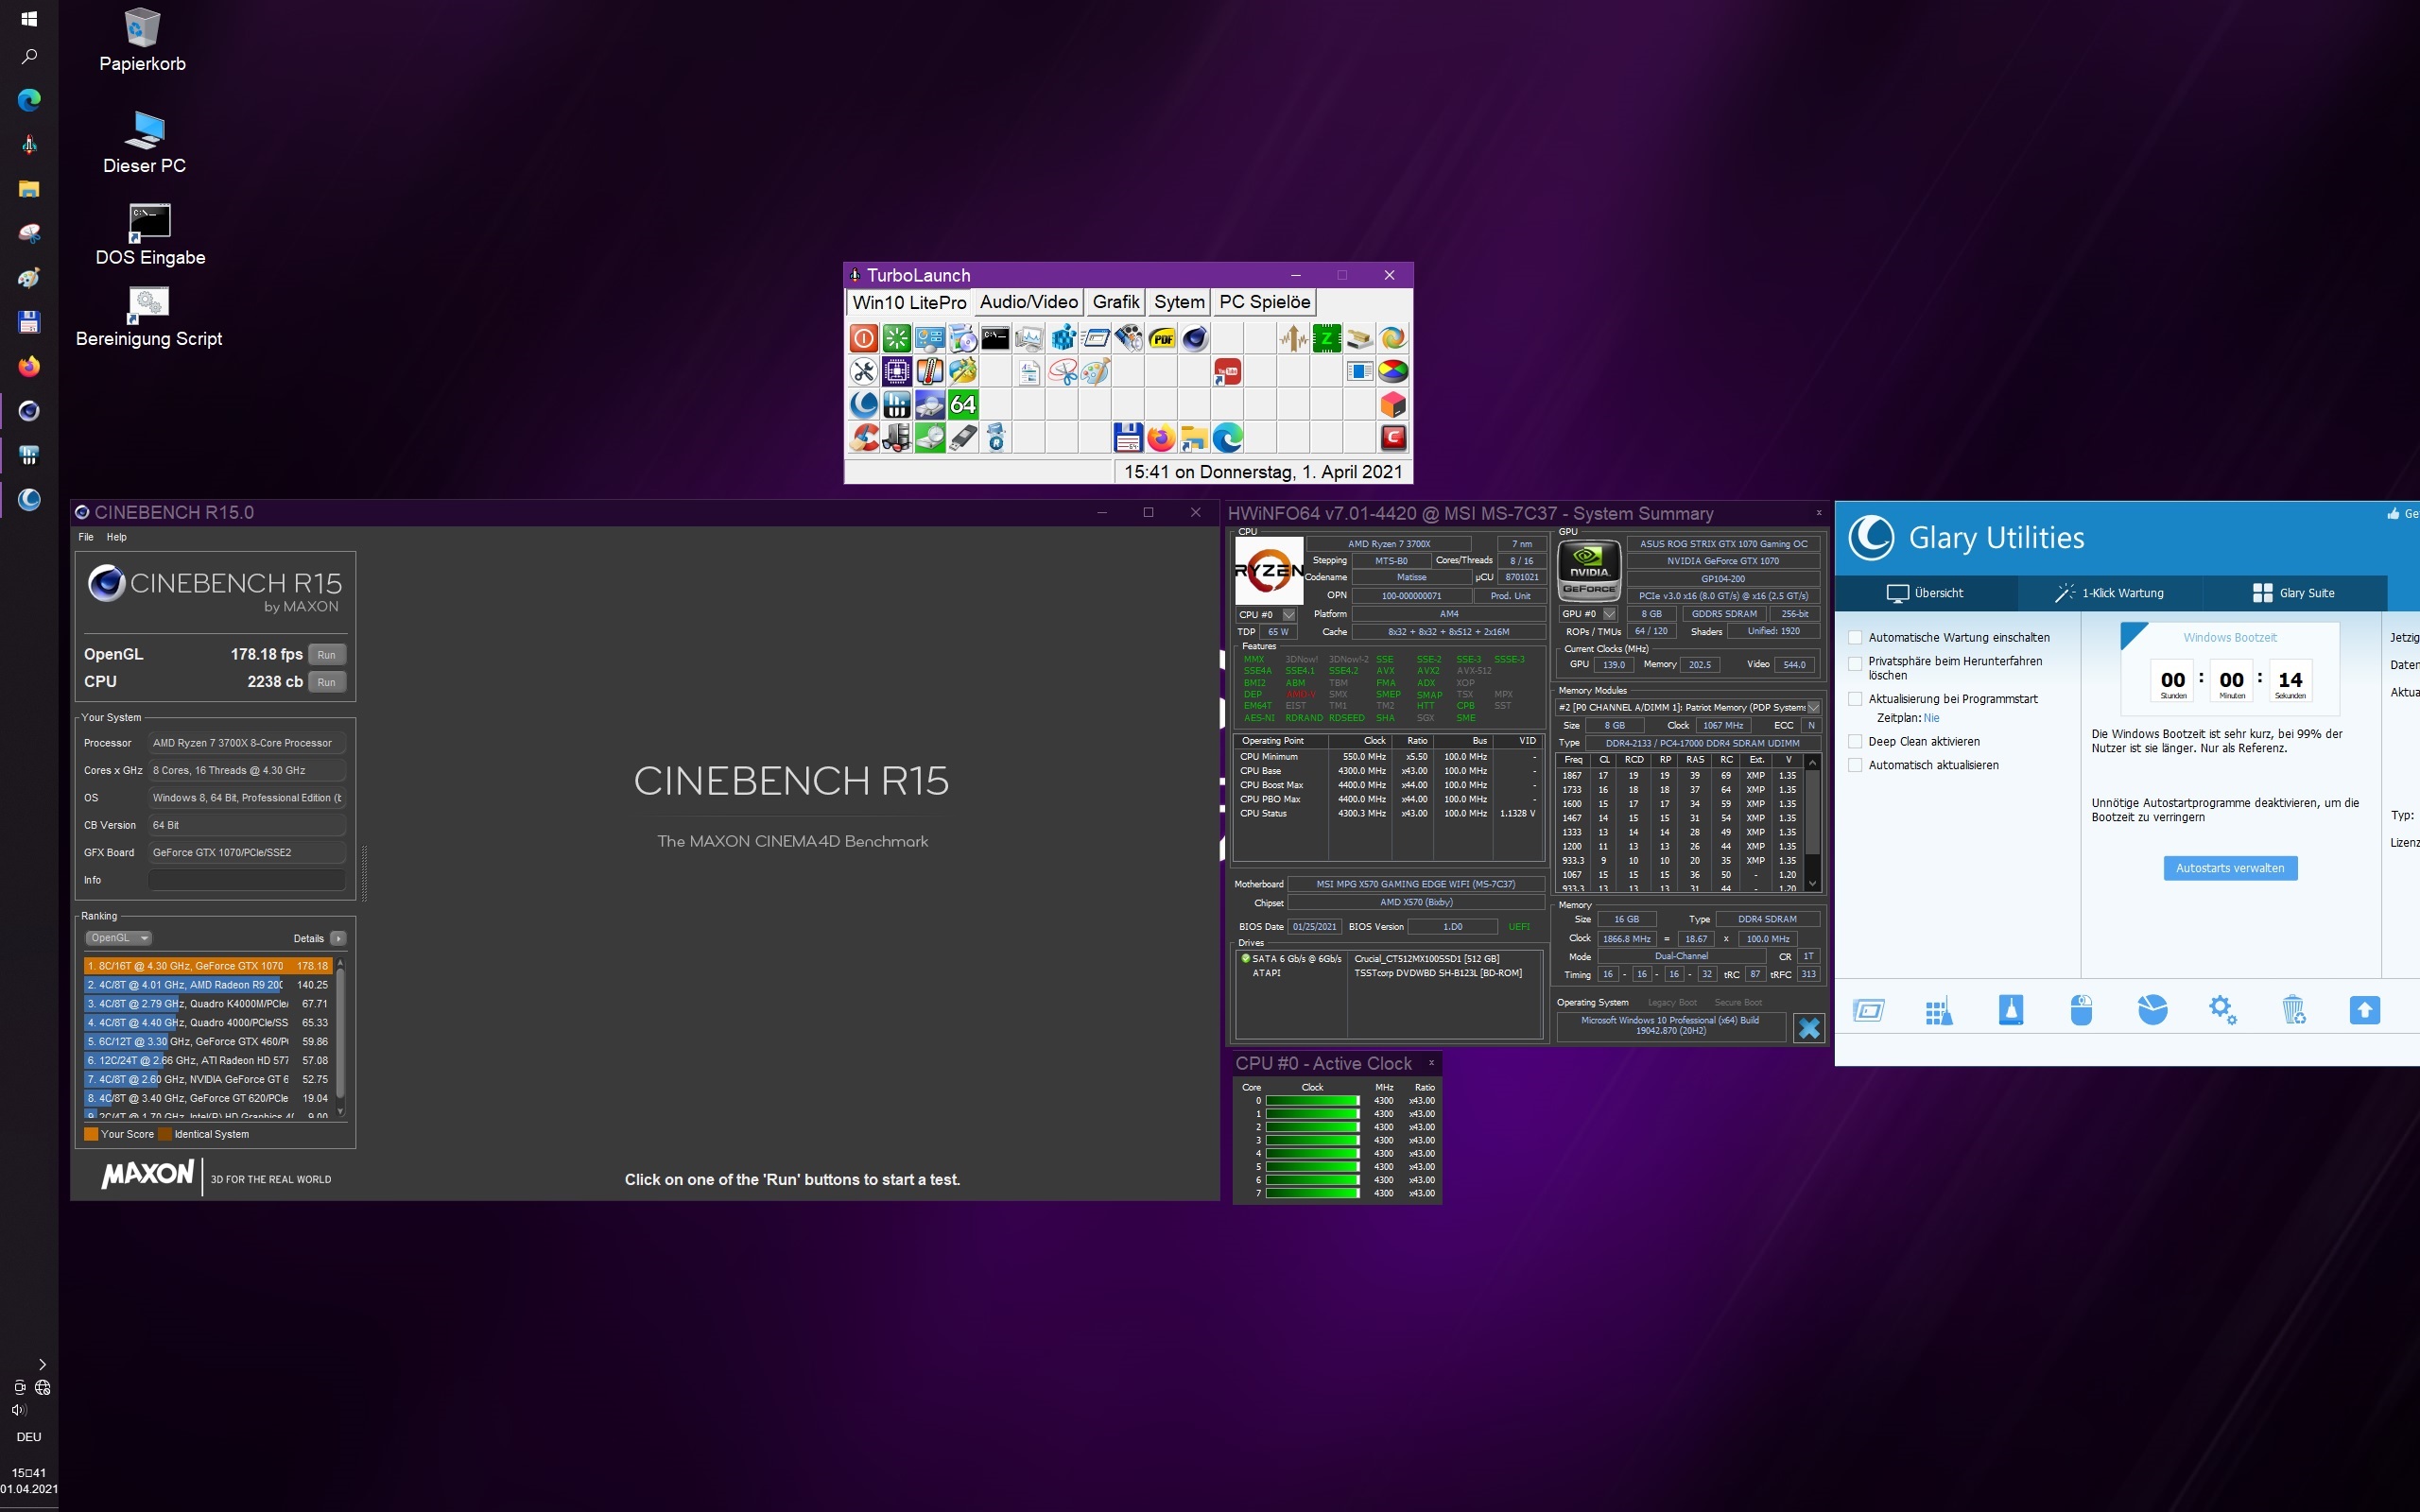
Task: Click the Autostarts verwalten button
Action: coord(2230,868)
